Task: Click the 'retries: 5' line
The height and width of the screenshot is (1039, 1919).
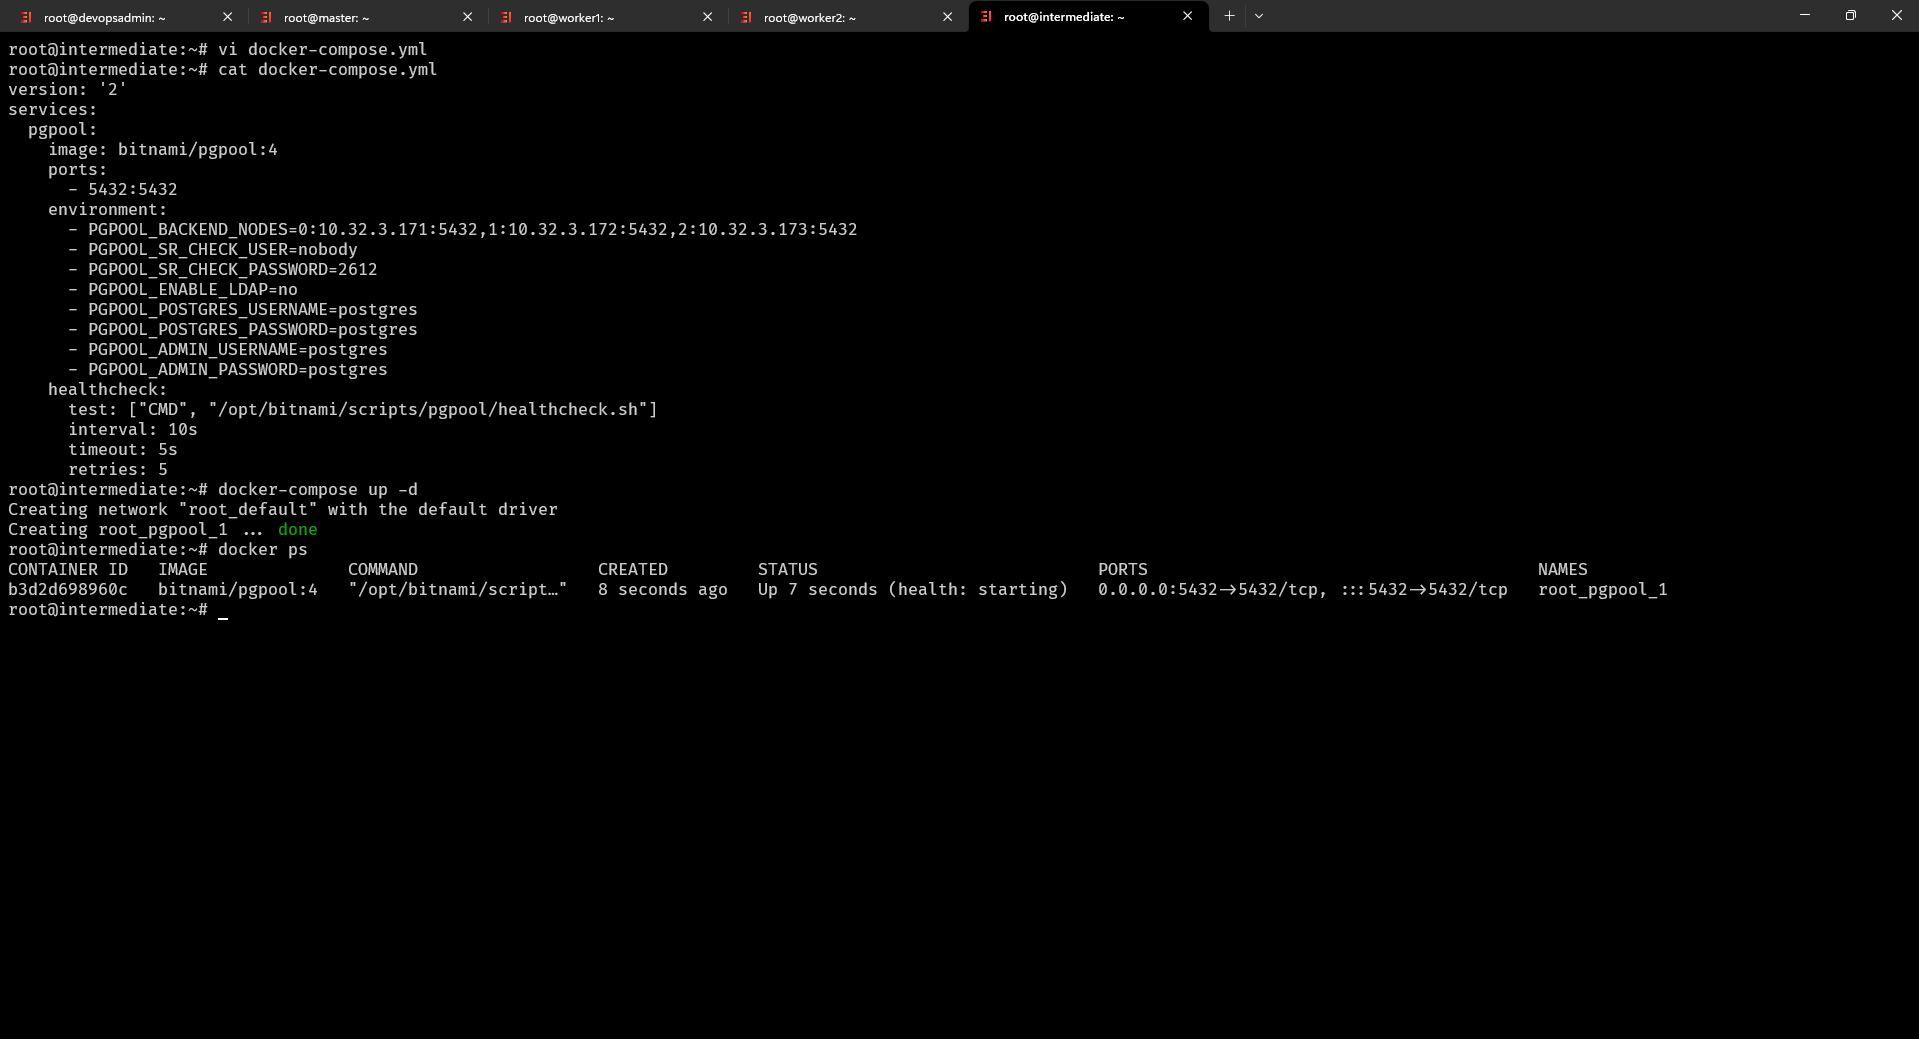Action: coord(117,470)
